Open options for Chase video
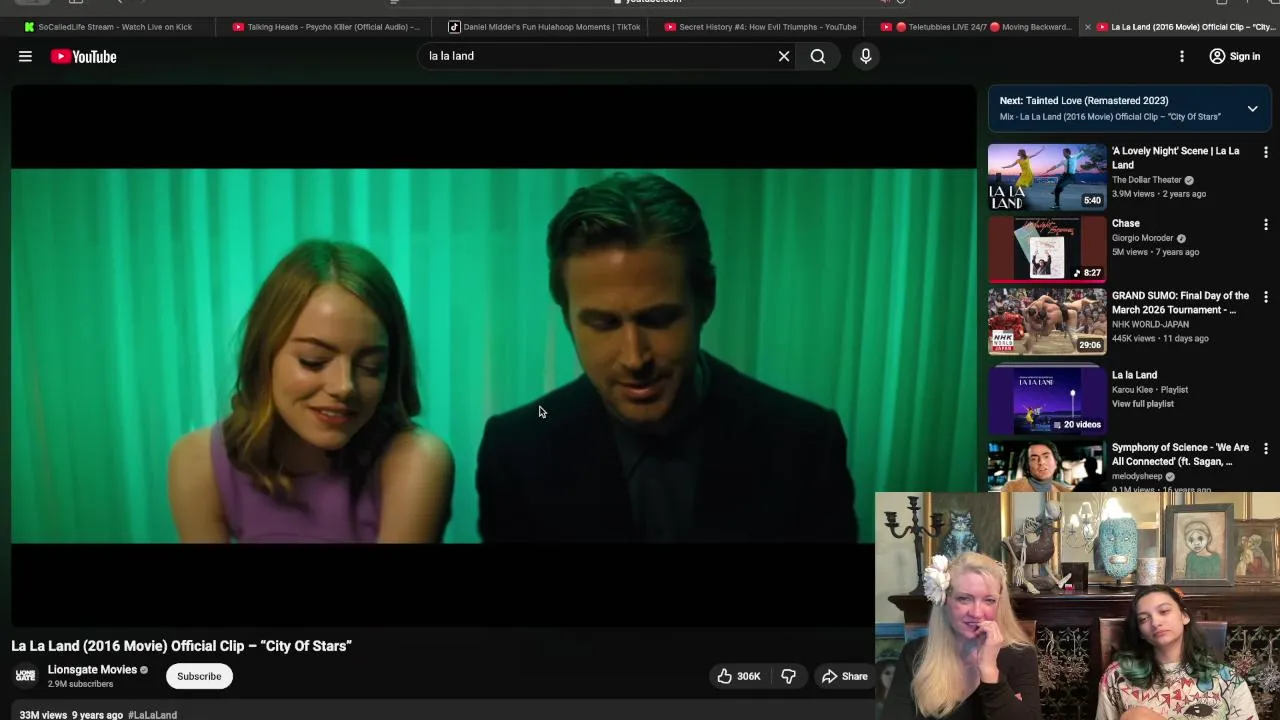The width and height of the screenshot is (1280, 720). tap(1265, 225)
